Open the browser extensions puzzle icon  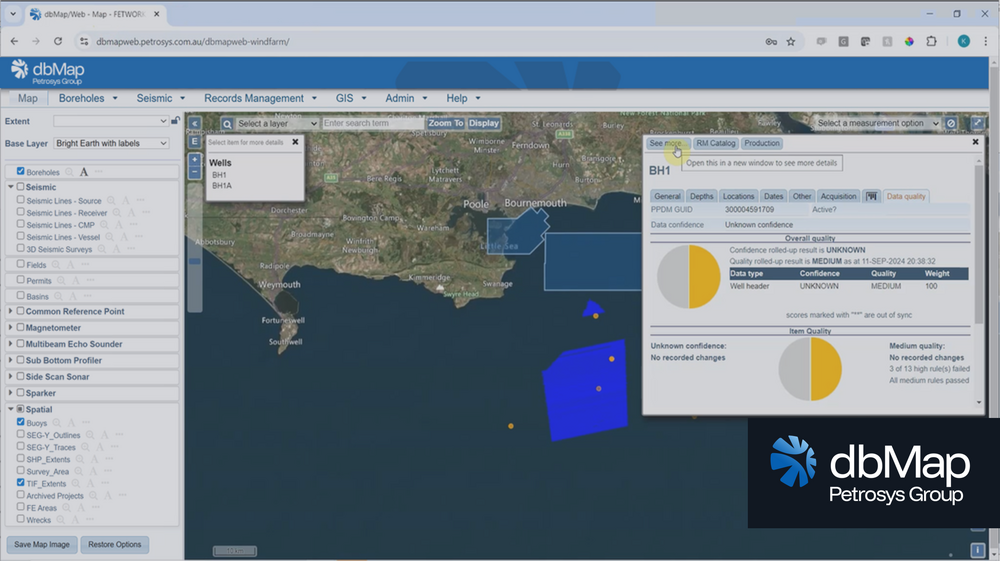click(931, 41)
